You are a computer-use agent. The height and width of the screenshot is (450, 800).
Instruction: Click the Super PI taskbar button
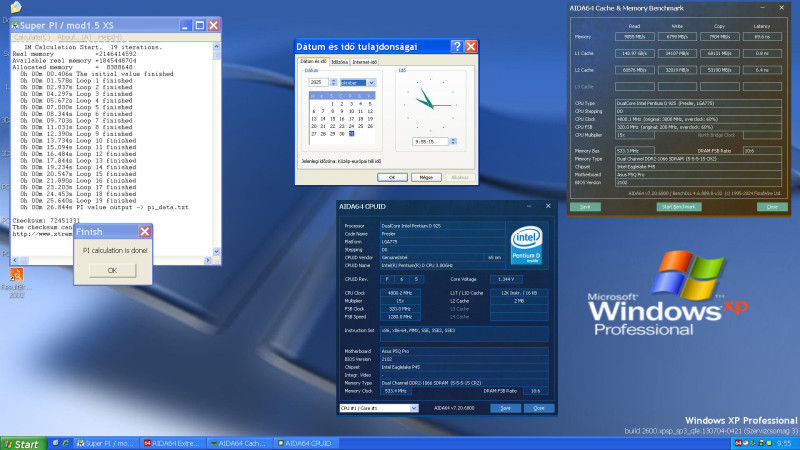[x=107, y=443]
